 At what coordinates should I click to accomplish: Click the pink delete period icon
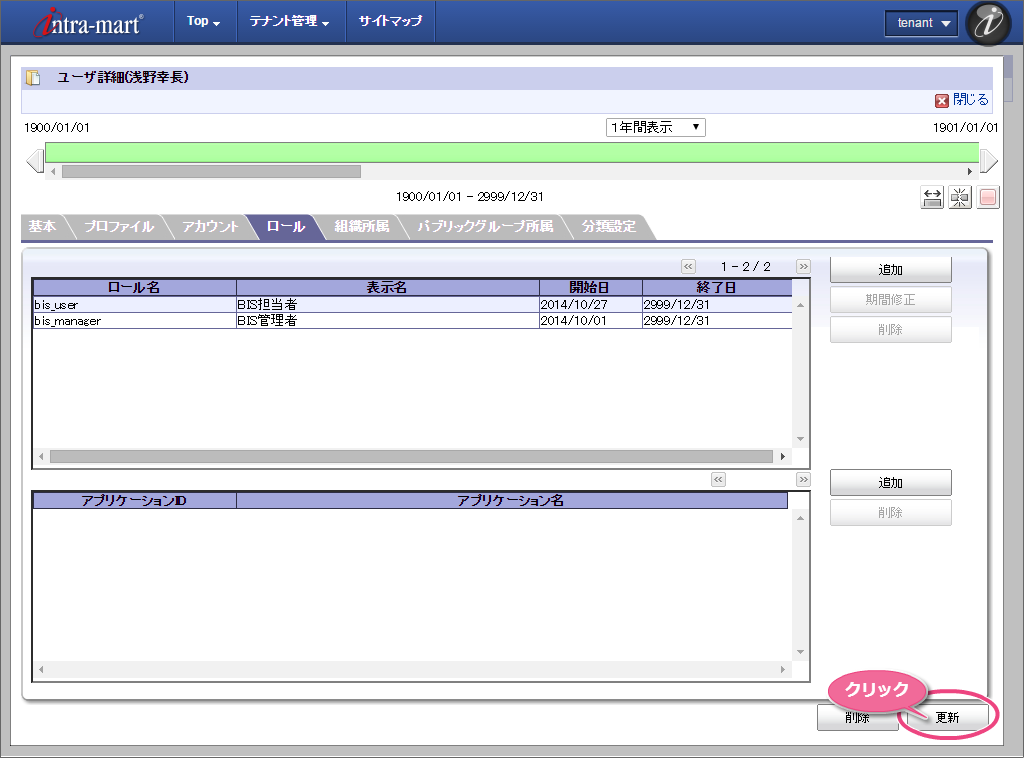click(988, 197)
